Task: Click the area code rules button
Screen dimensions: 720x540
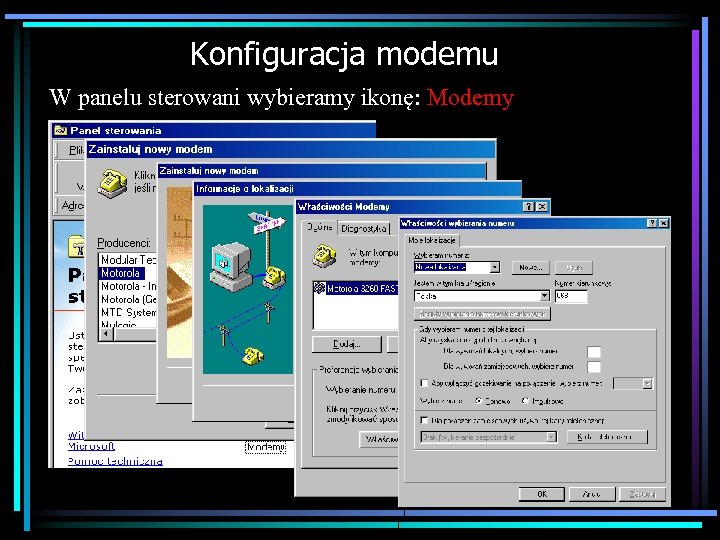Action: pyautogui.click(x=483, y=314)
